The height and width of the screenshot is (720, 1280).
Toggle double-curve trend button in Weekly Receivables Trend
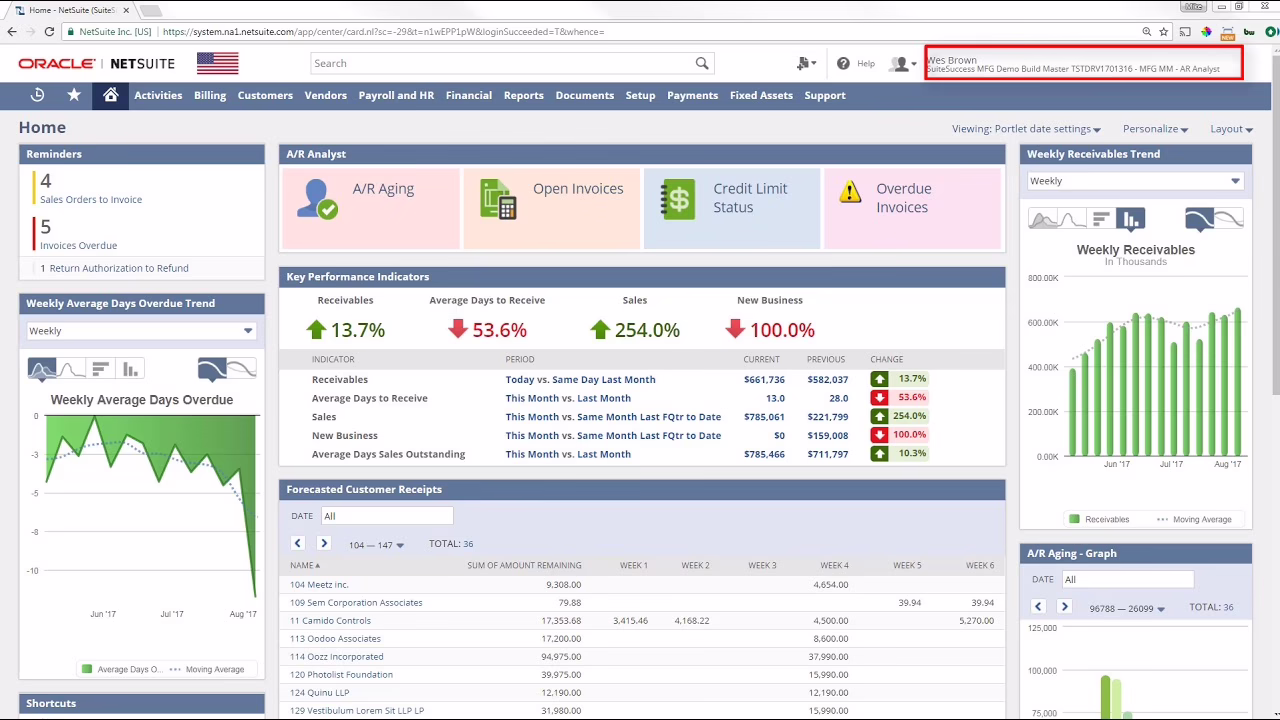[x=1230, y=219]
